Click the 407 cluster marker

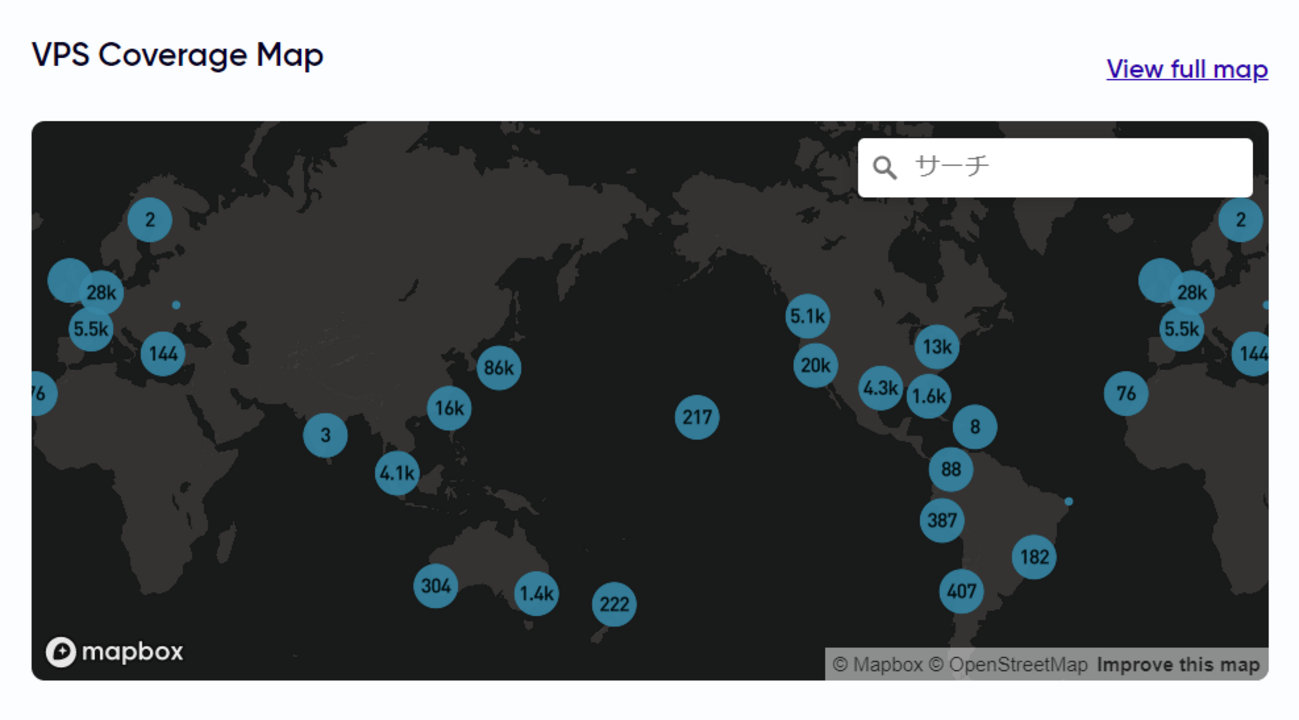[961, 591]
